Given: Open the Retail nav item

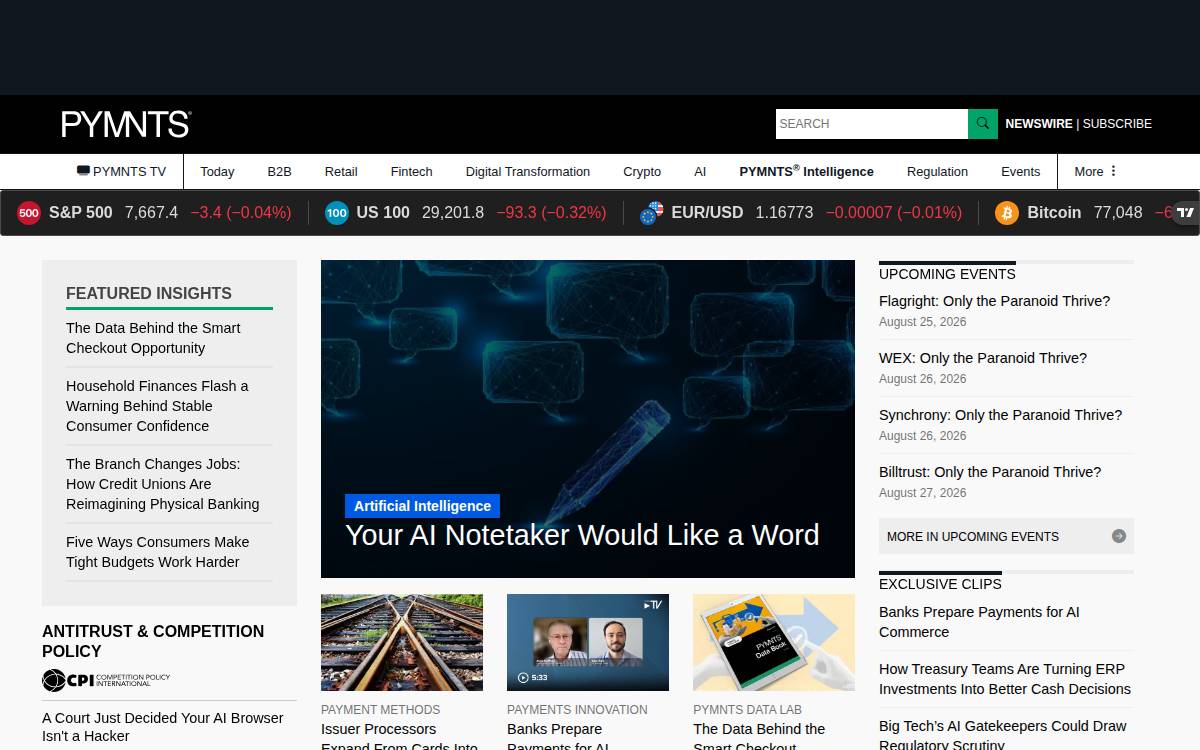Looking at the screenshot, I should click(341, 171).
